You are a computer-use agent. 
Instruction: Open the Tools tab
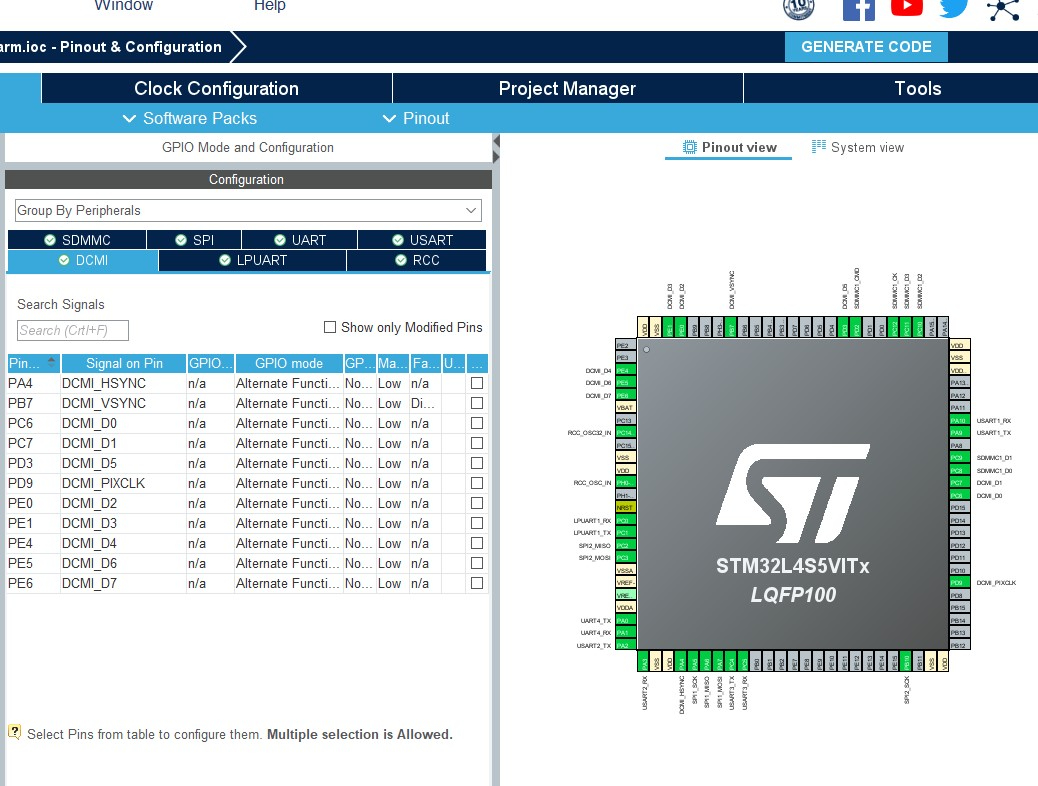917,89
